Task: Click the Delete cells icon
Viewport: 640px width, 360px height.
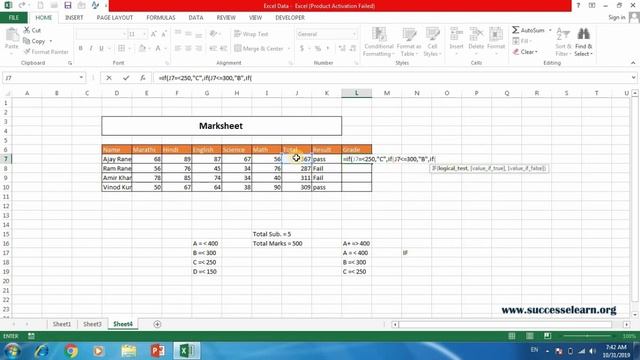Action: coord(476,34)
